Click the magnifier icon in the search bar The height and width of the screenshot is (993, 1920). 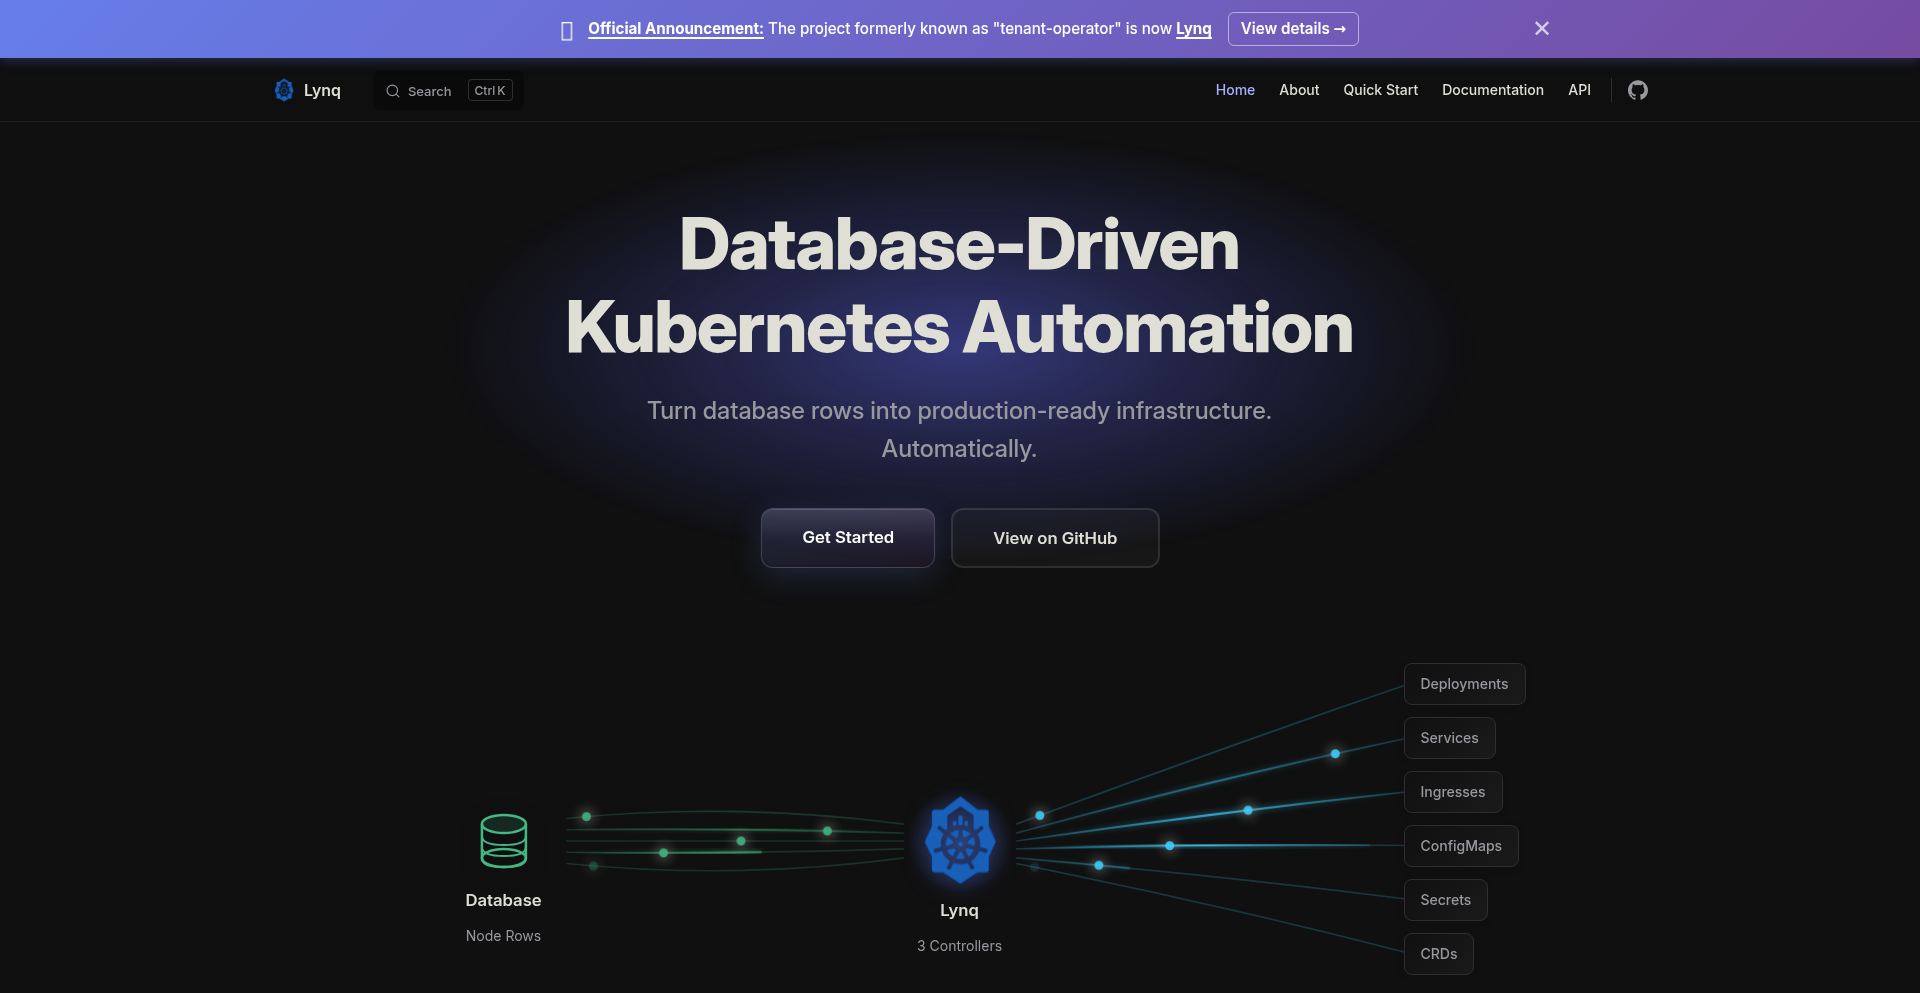coord(394,91)
